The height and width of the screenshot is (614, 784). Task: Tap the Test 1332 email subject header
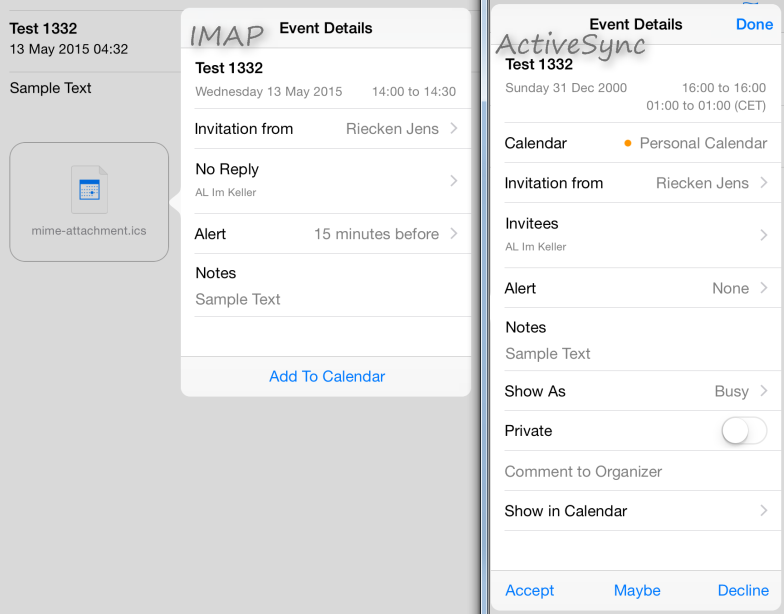[43, 29]
